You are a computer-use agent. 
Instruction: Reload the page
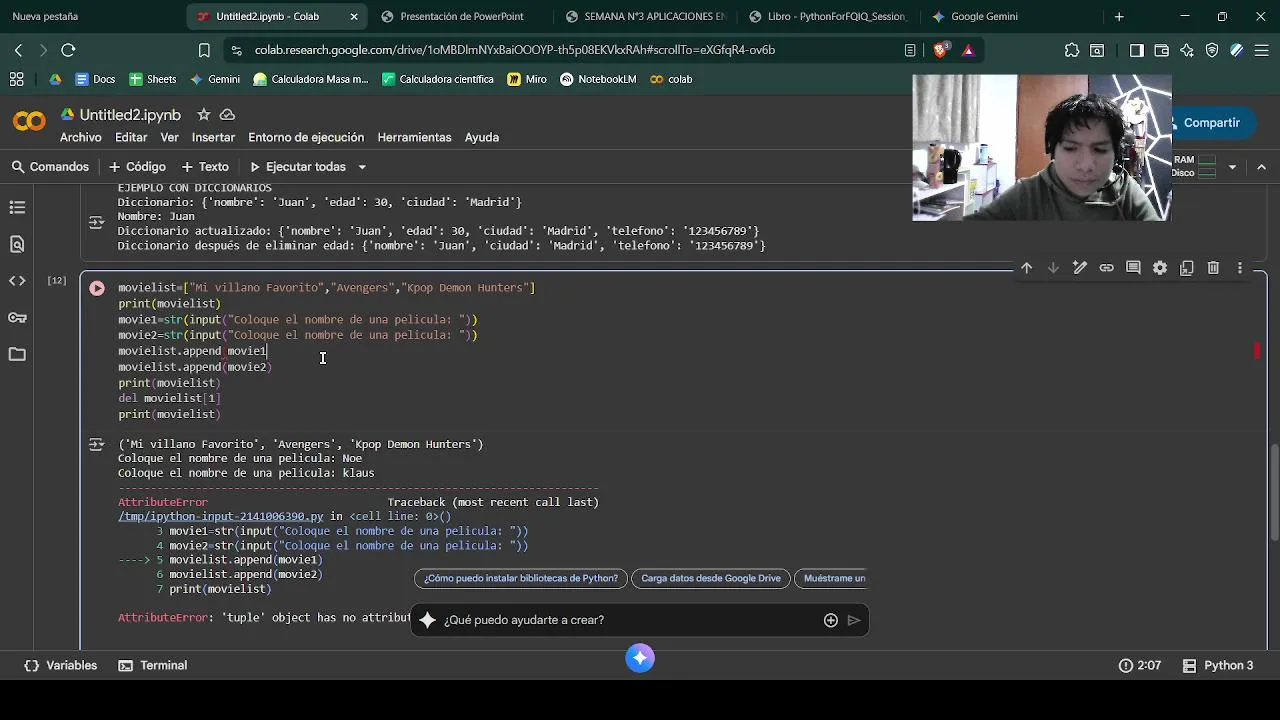tap(68, 50)
